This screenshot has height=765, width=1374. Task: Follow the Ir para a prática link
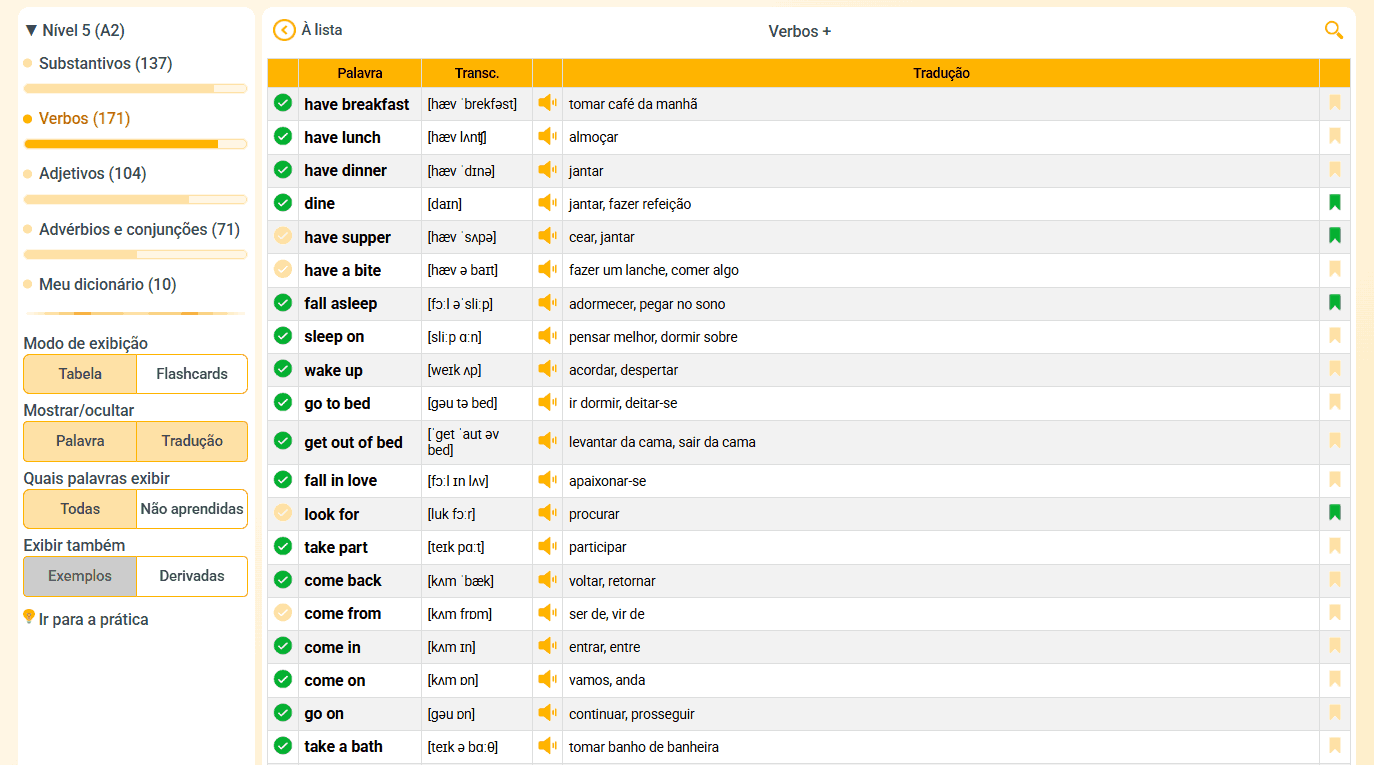[x=93, y=619]
